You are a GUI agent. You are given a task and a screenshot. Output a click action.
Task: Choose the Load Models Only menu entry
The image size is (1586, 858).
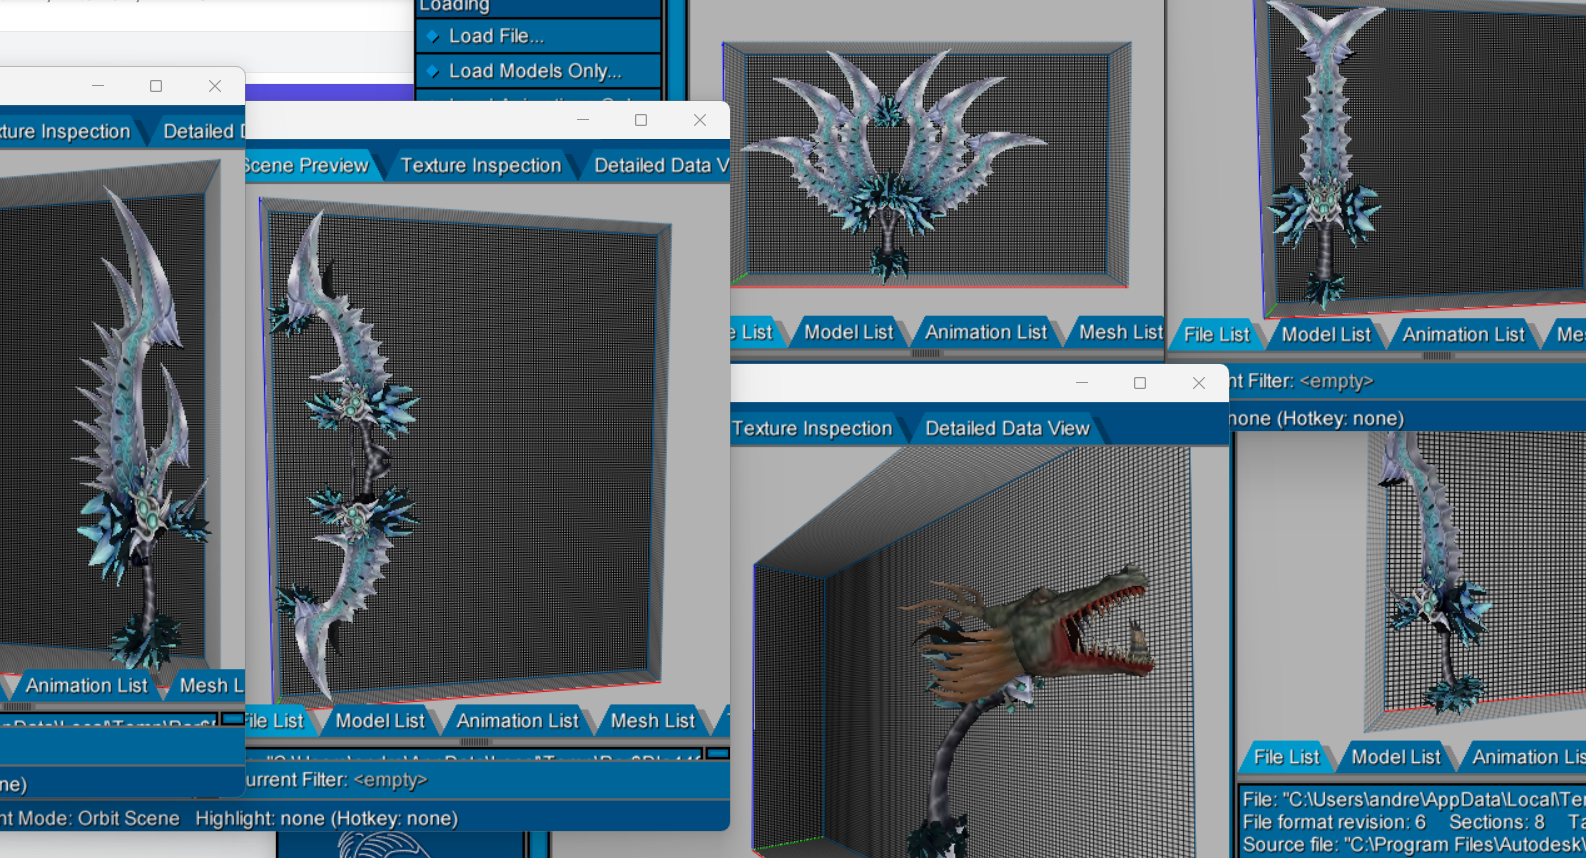(x=534, y=71)
